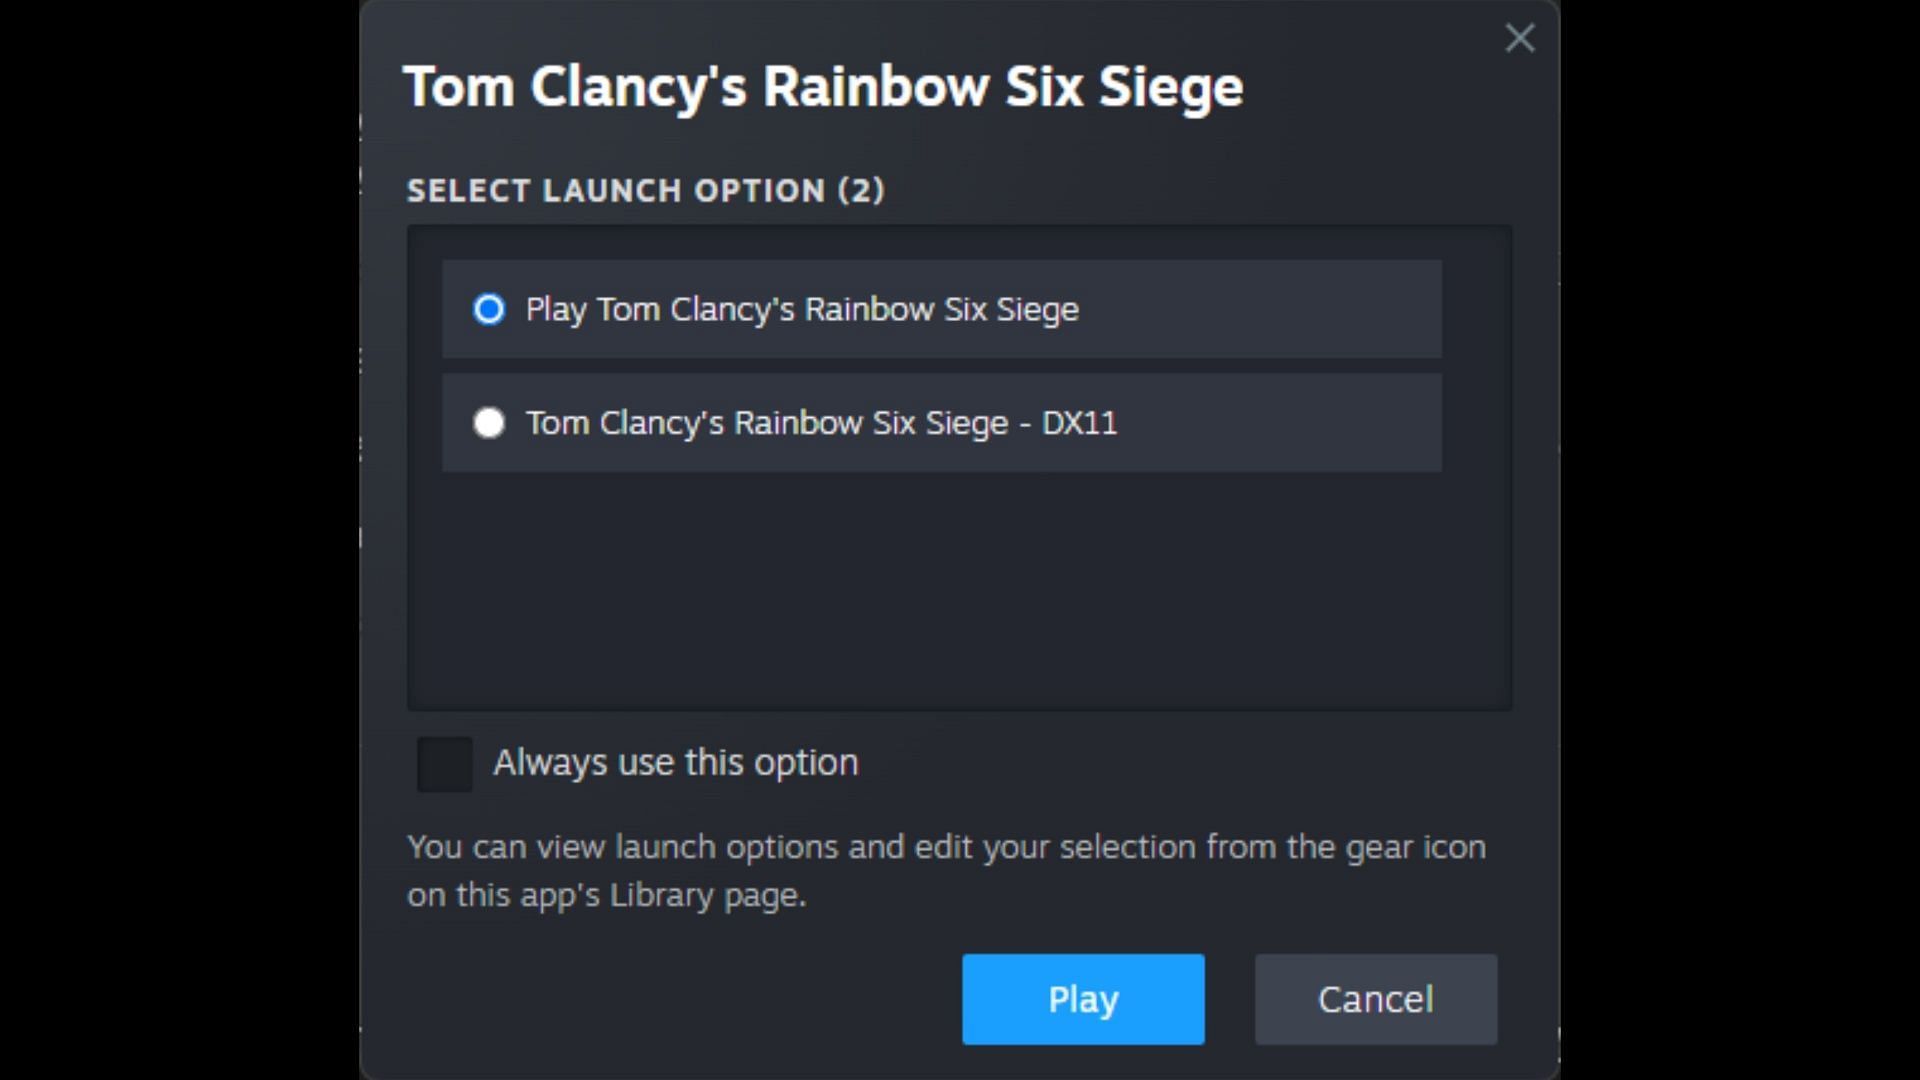Select the Play Tom Clancy's Rainbow Six Siege radio

click(489, 309)
